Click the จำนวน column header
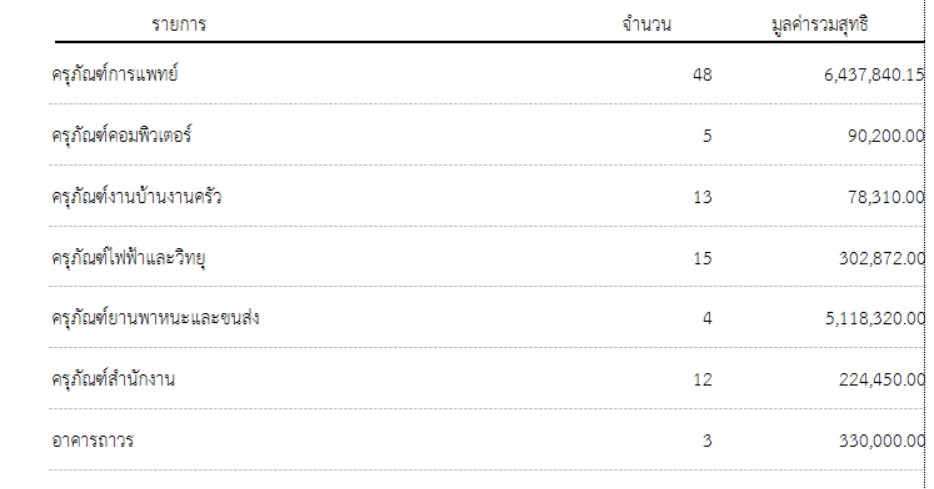The width and height of the screenshot is (934, 489). click(645, 25)
